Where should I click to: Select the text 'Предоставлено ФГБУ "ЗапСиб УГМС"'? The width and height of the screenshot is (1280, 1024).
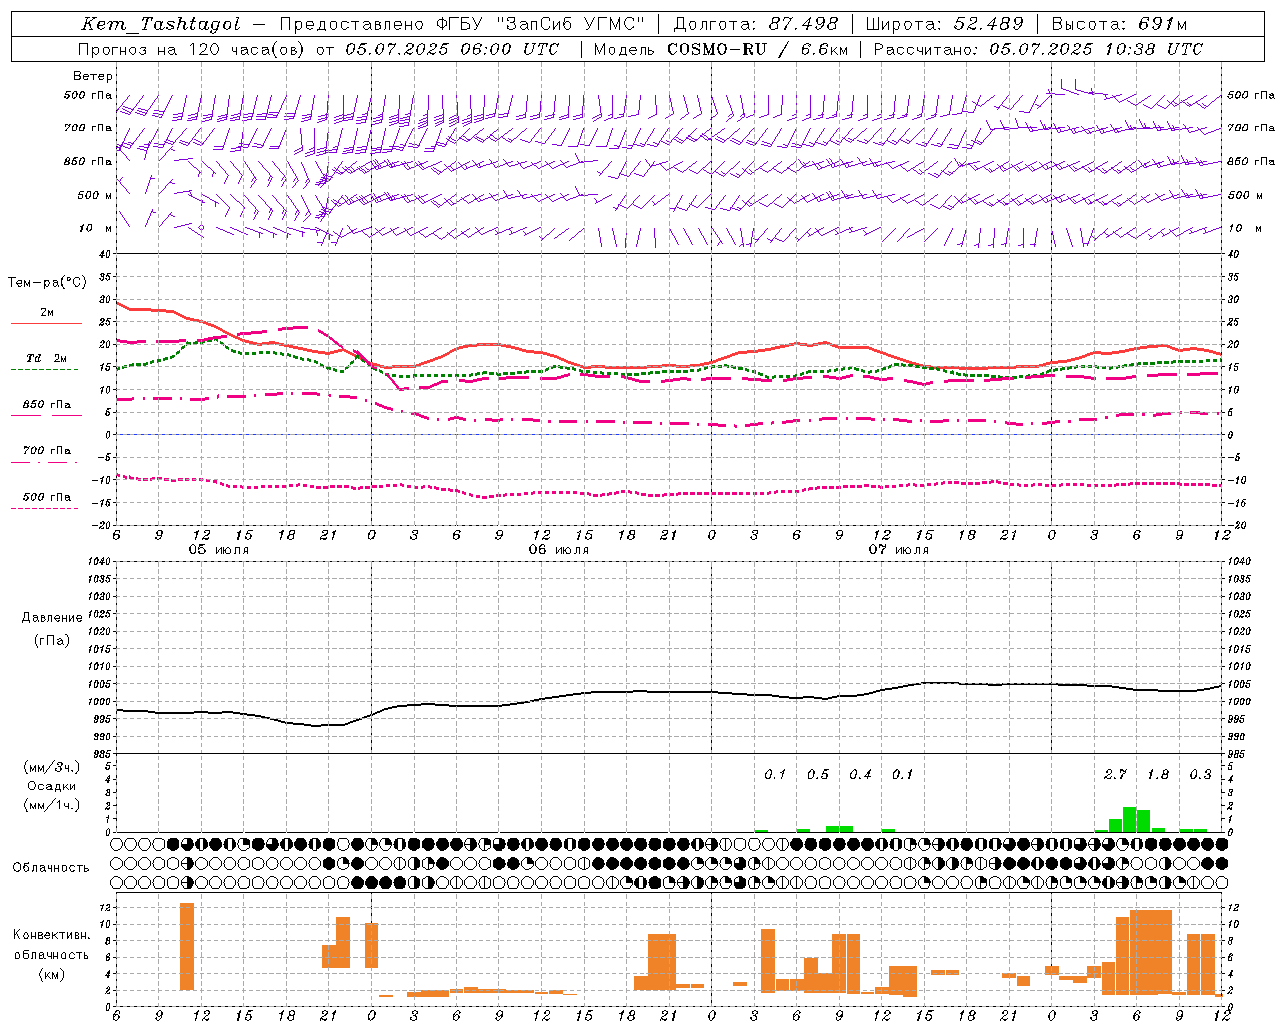point(462,25)
